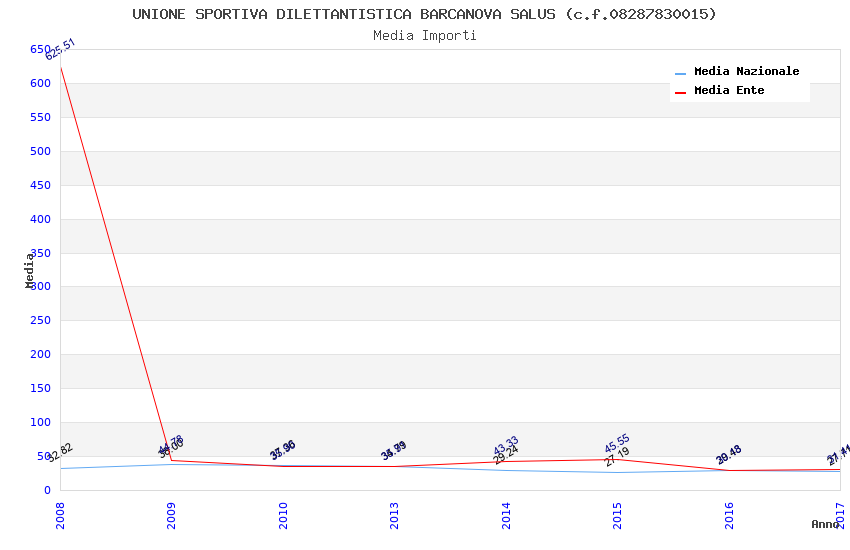Click the 2008 x-axis year label
The height and width of the screenshot is (550, 850).
60,515
